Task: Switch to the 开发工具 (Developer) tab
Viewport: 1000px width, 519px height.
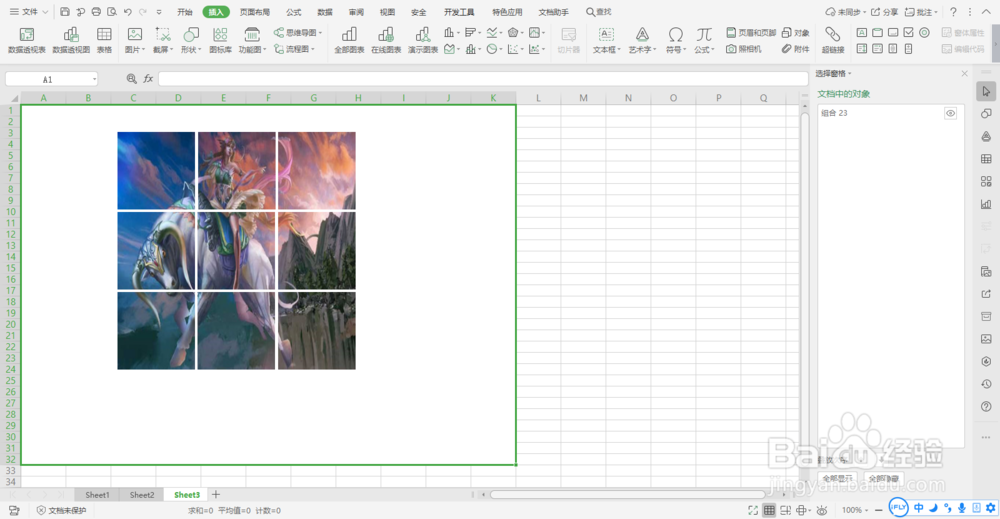Action: click(x=459, y=12)
